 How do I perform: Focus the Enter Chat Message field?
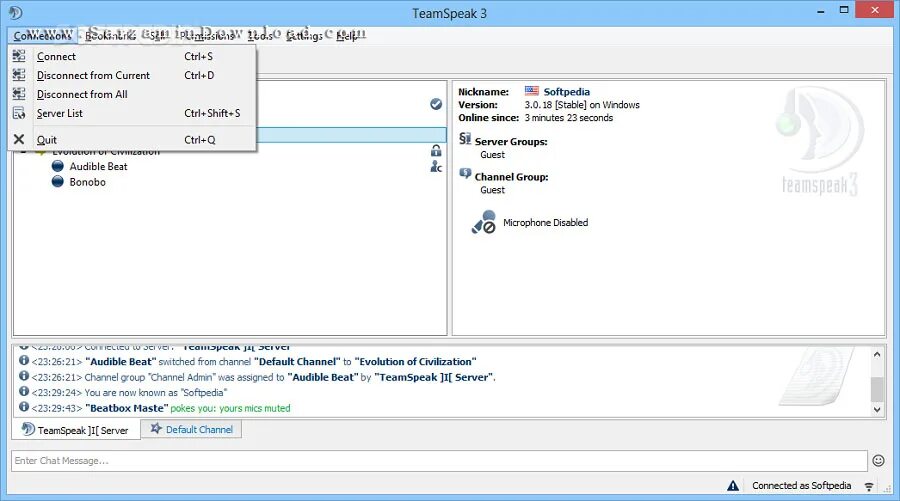tap(439, 461)
